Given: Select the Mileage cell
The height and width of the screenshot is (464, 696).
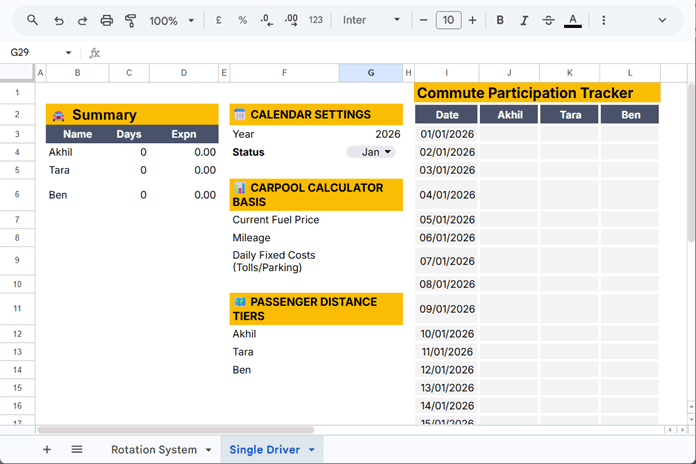Looking at the screenshot, I should tap(284, 238).
